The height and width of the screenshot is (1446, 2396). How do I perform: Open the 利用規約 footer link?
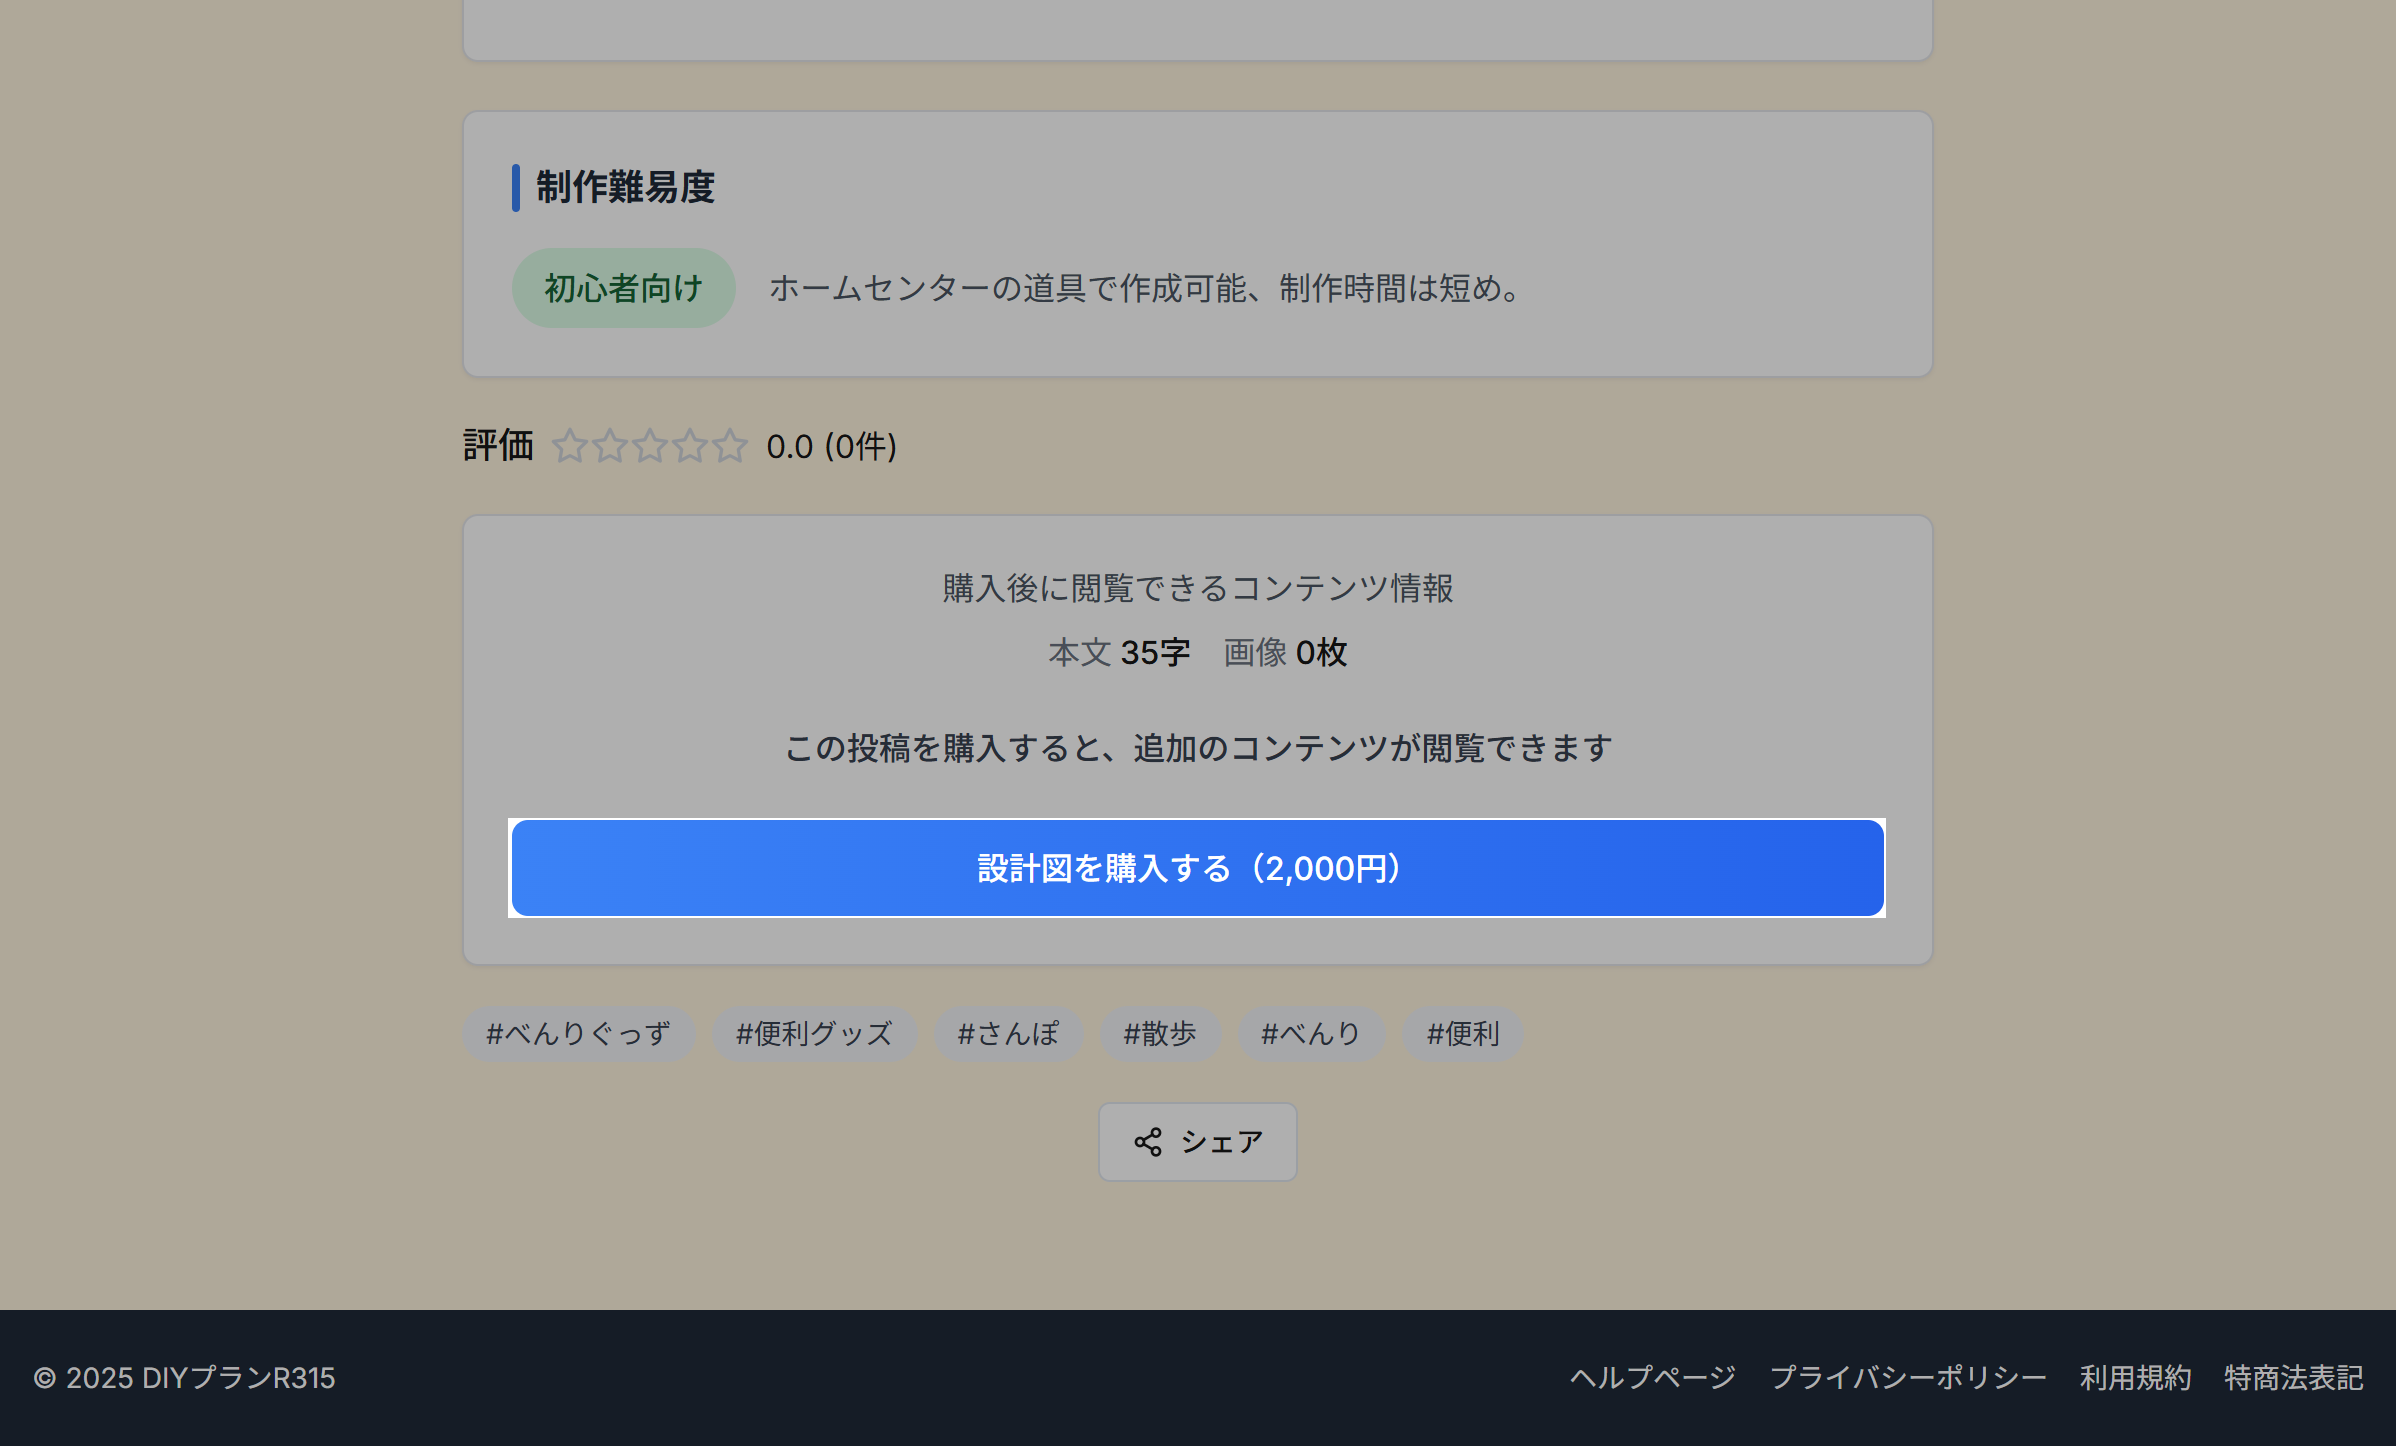[2135, 1378]
